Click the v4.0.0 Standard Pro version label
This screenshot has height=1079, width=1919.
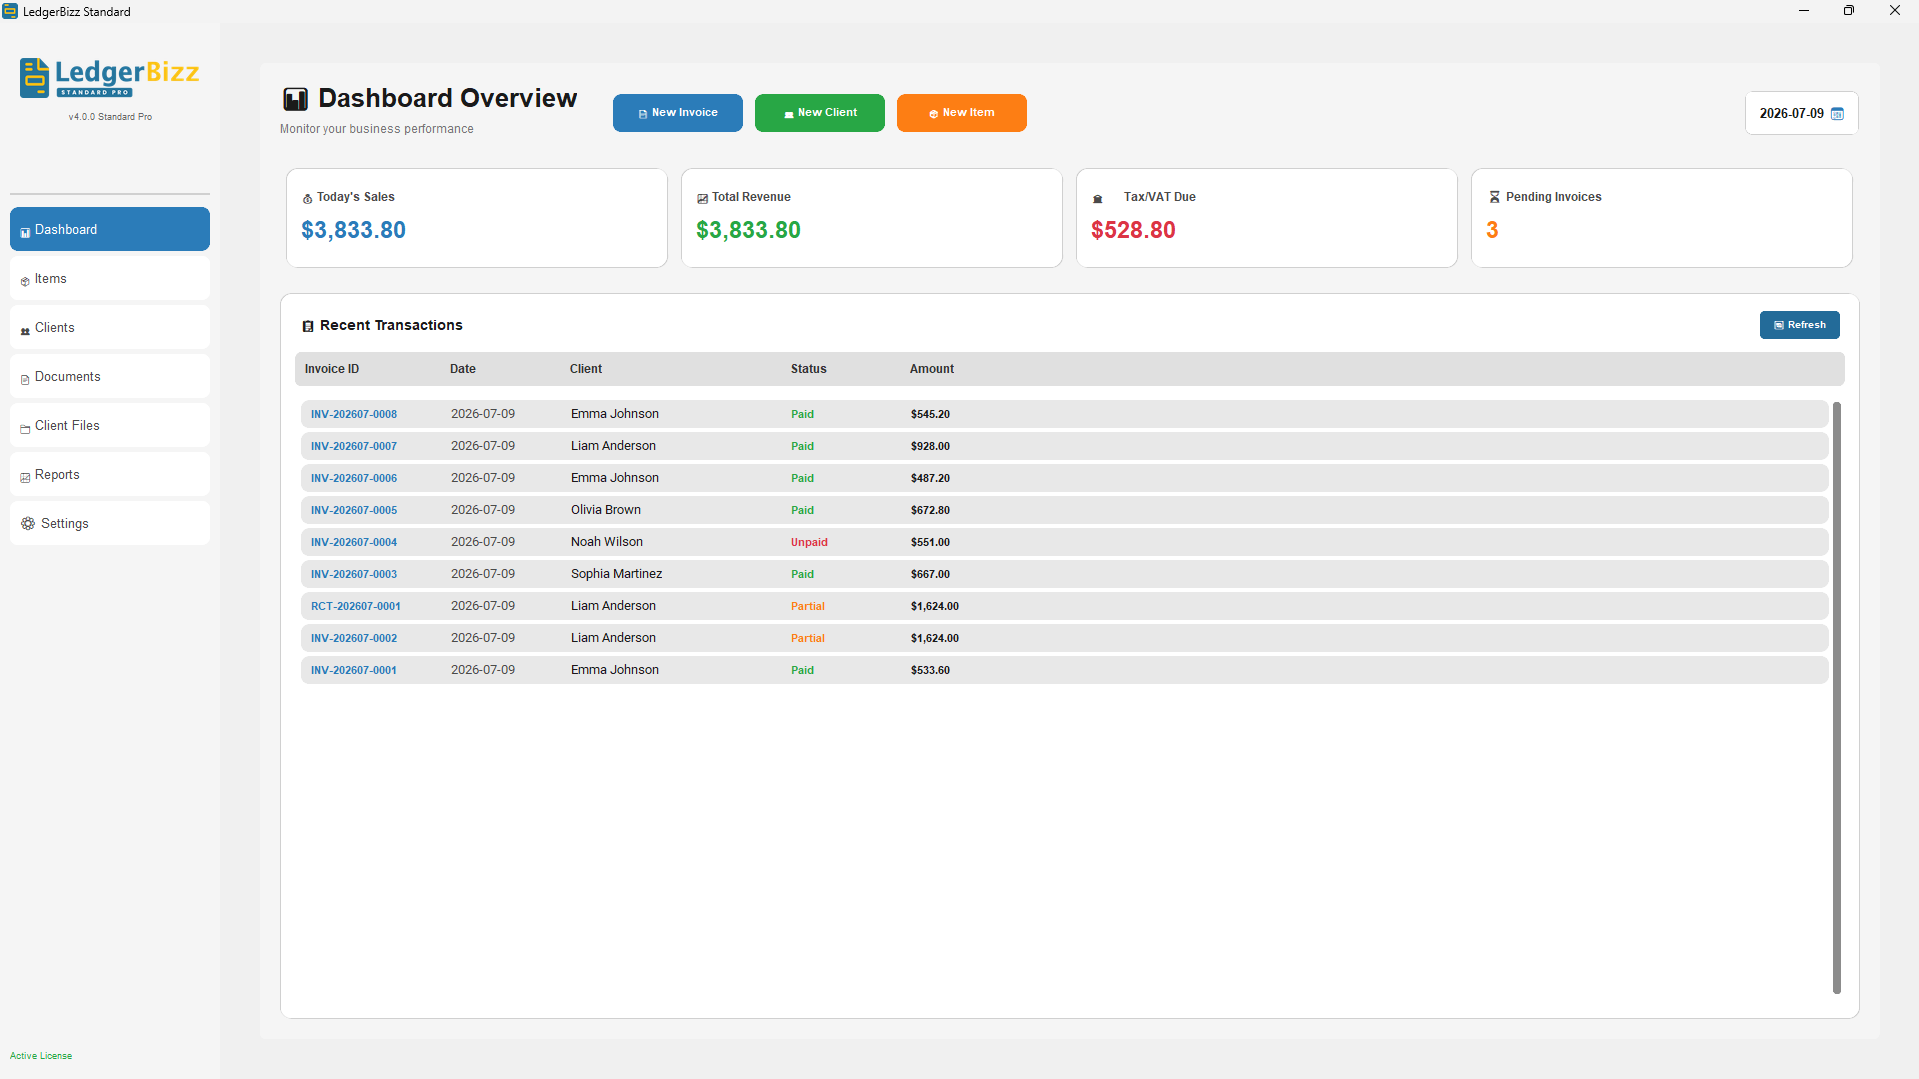[110, 117]
